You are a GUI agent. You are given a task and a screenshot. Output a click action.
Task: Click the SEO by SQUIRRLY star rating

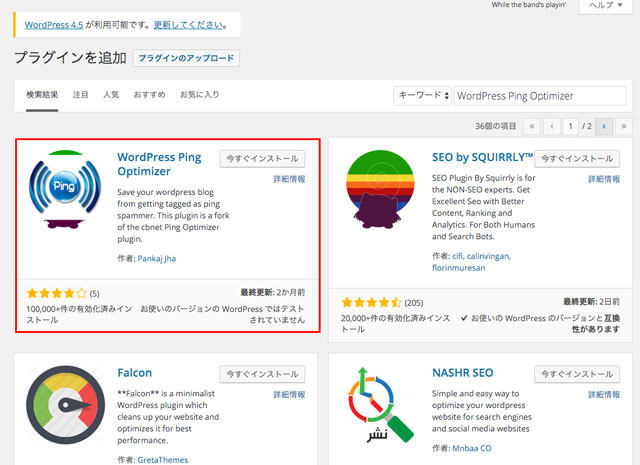[x=371, y=303]
